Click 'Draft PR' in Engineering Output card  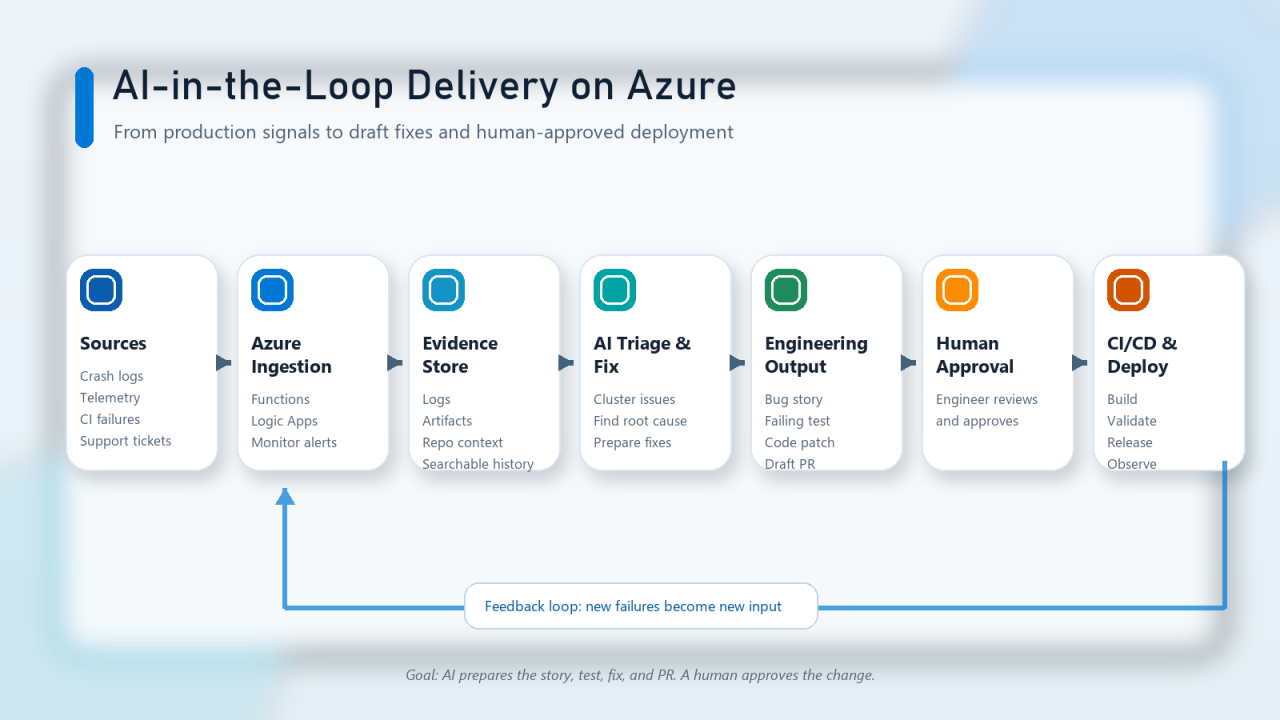pos(790,464)
